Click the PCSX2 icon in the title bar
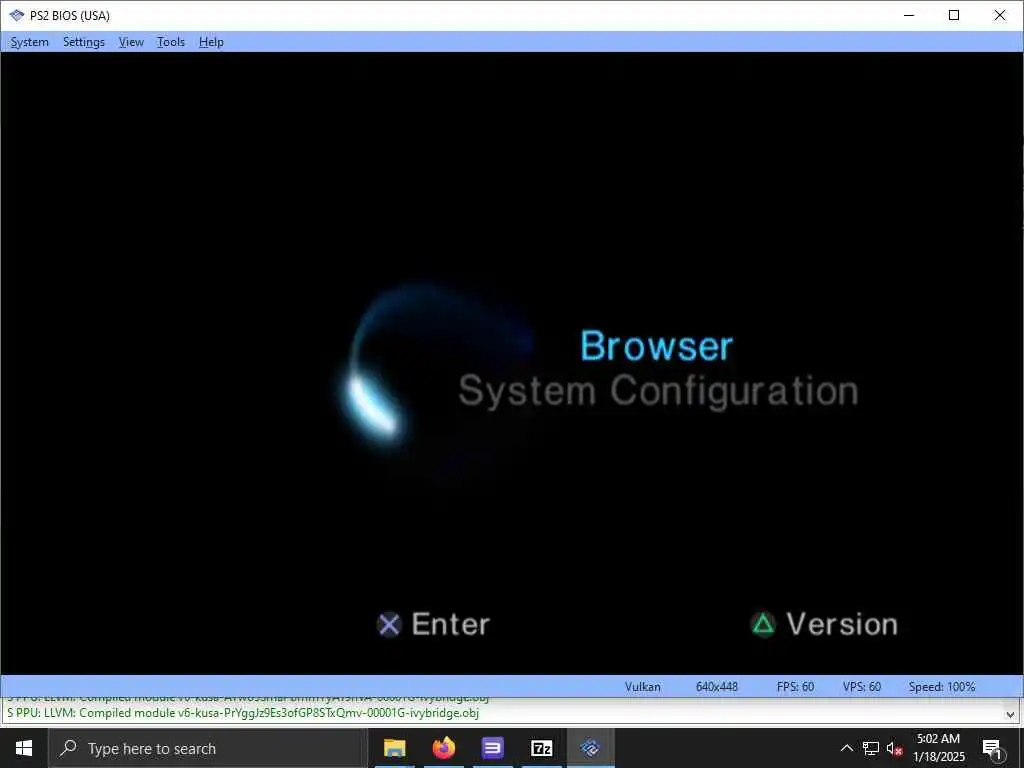 pyautogui.click(x=16, y=15)
